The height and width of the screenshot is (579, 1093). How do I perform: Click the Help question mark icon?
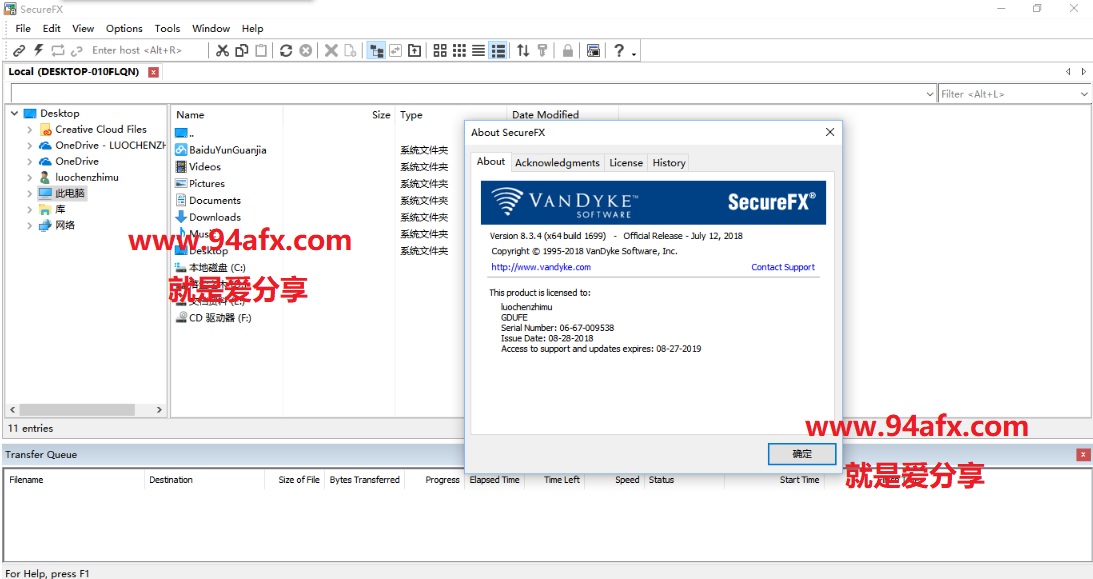pos(619,50)
